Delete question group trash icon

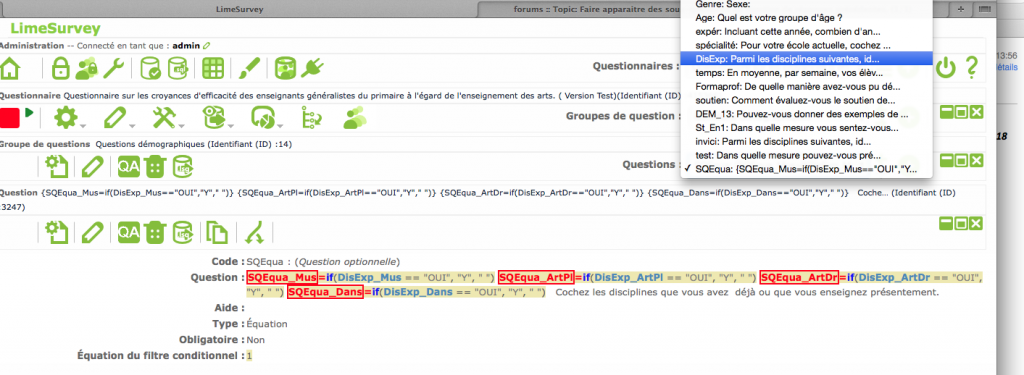point(154,168)
